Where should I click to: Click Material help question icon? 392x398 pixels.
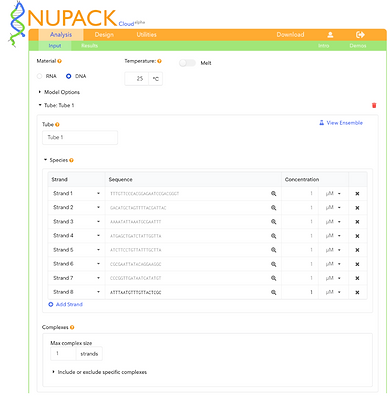[x=60, y=61]
